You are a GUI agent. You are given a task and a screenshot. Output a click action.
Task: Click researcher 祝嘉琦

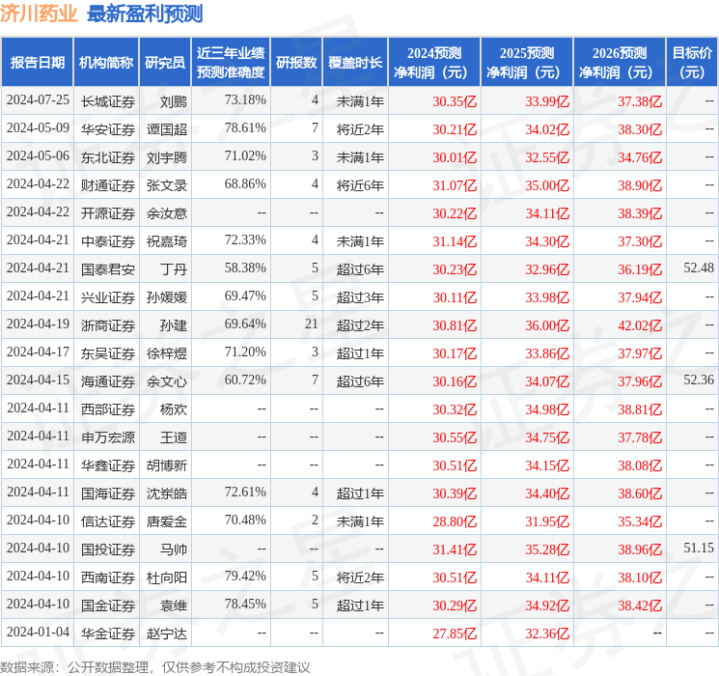point(167,241)
